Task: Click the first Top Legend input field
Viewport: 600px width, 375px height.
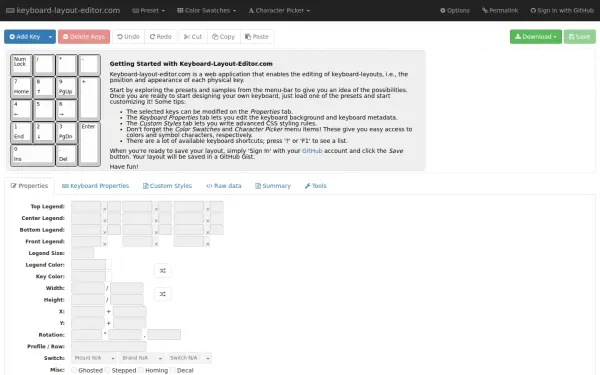Action: pyautogui.click(x=86, y=207)
